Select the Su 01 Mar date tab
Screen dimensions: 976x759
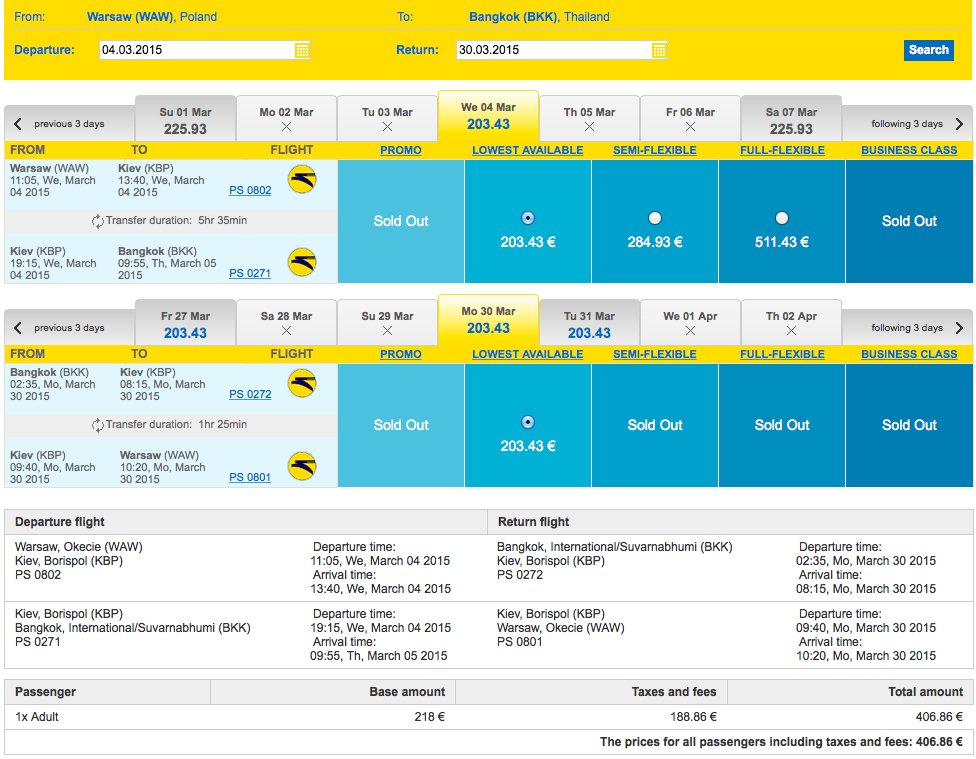tap(185, 121)
